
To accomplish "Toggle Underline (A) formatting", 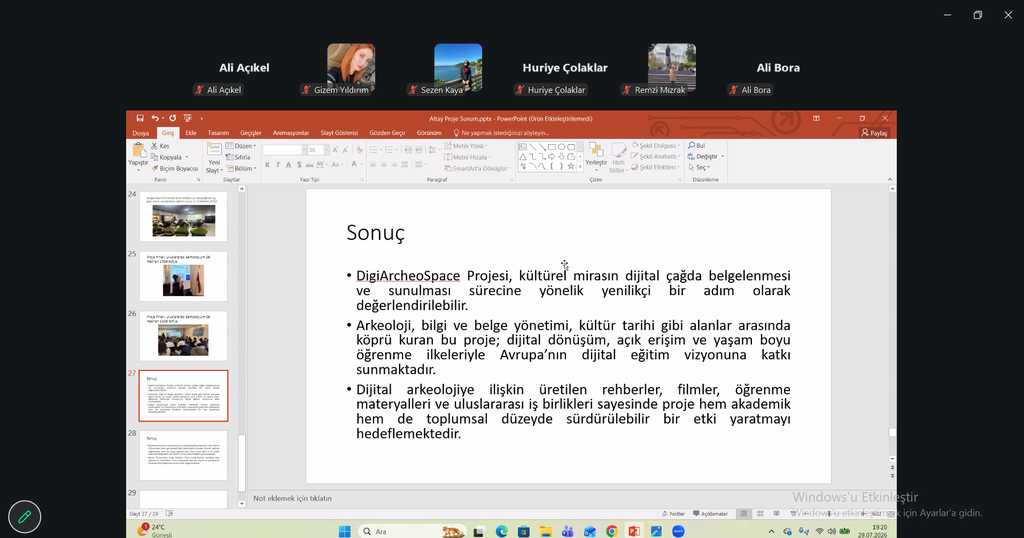I will pos(288,165).
